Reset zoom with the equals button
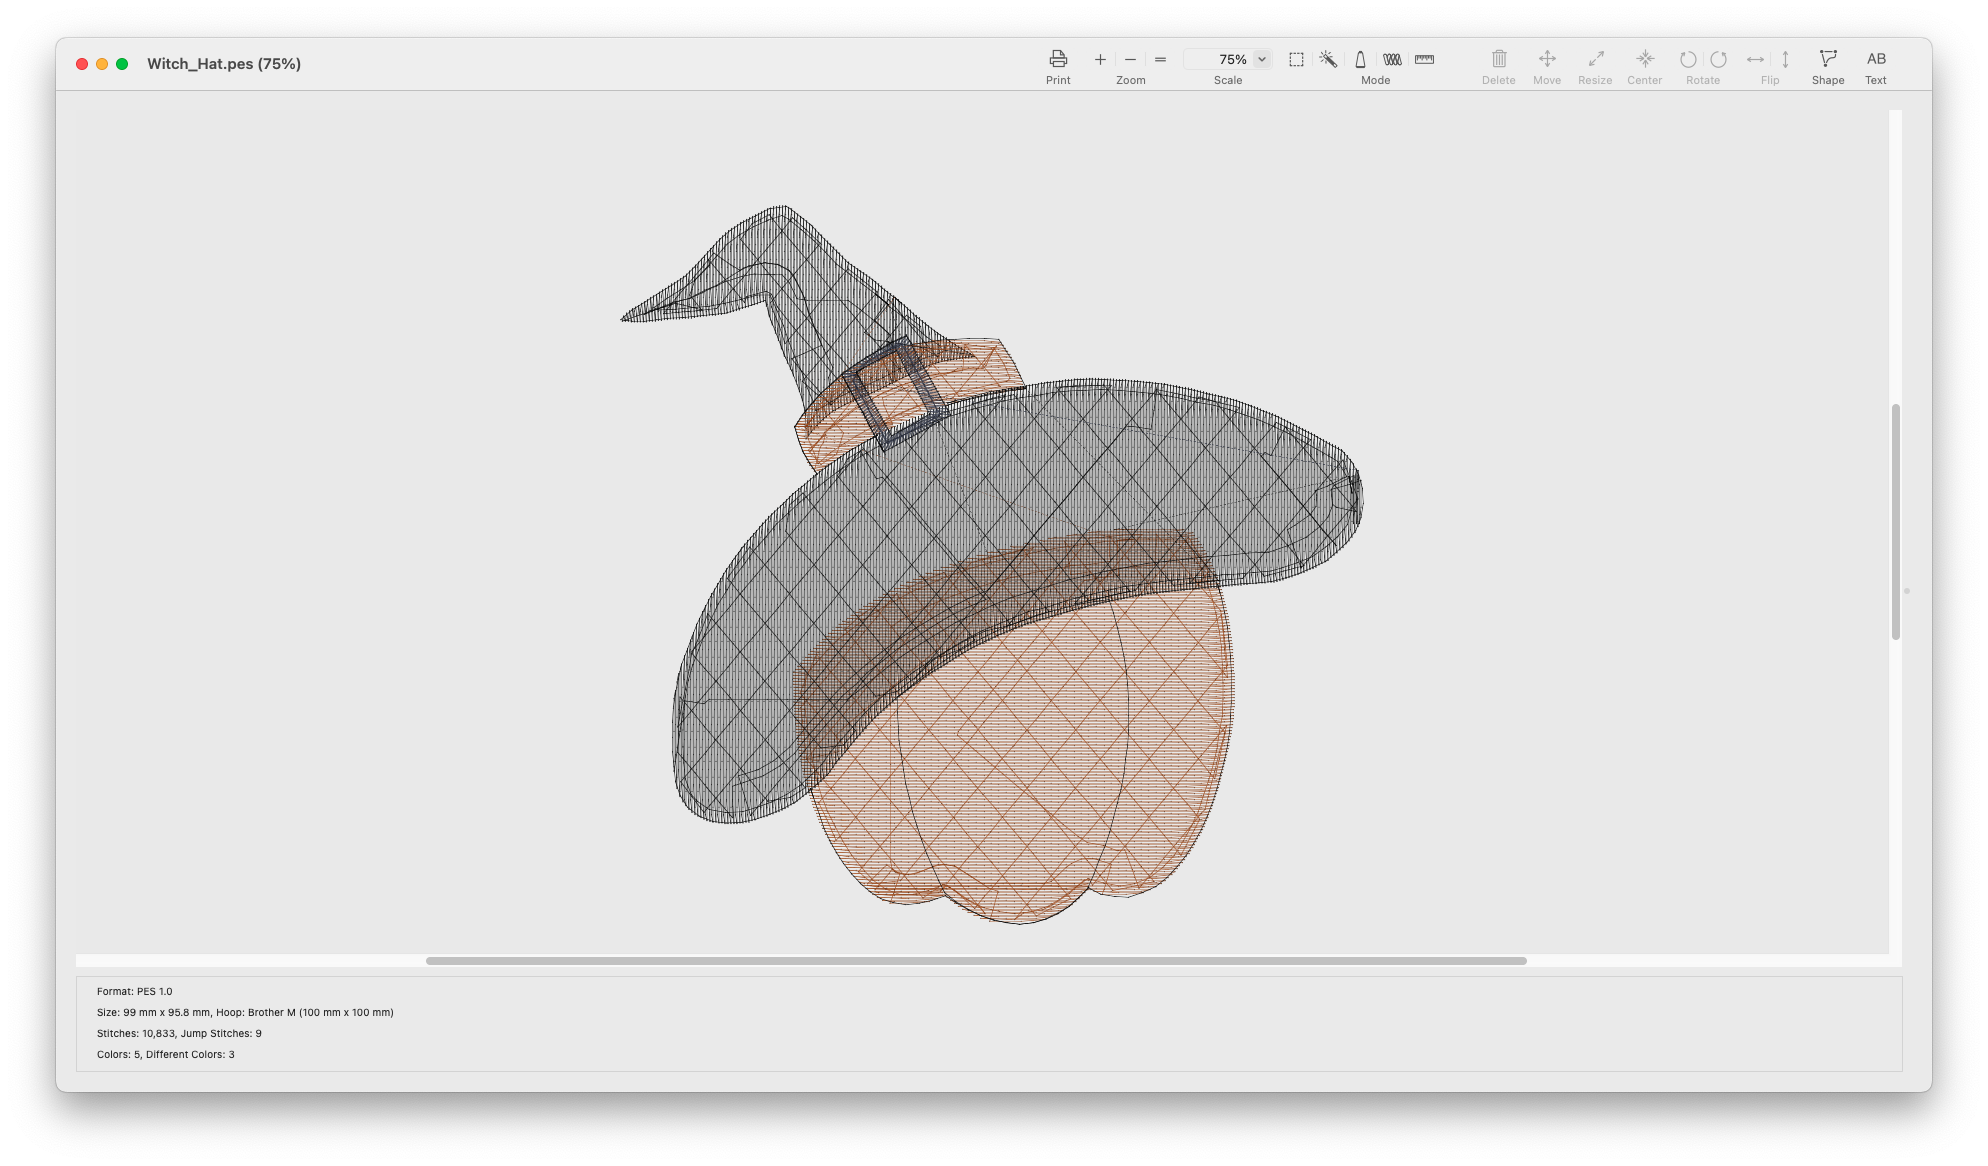The image size is (1988, 1166). (x=1160, y=60)
